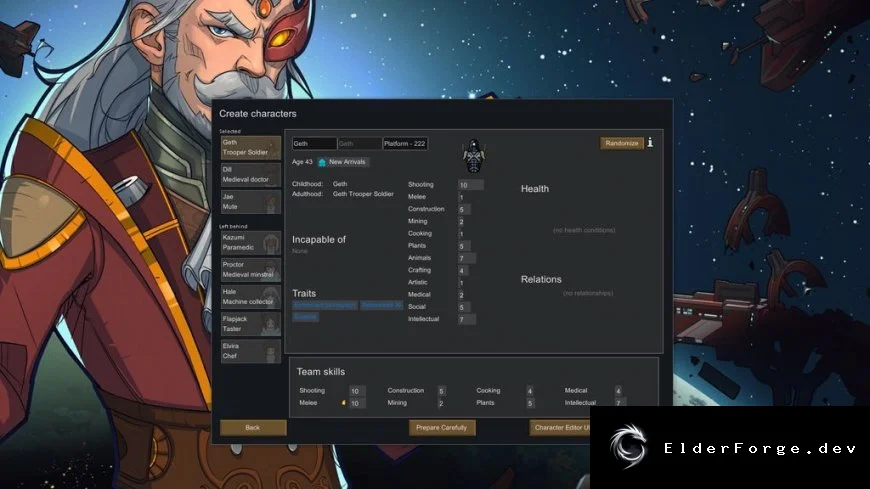Click the home icon next to New Arrivals
Screen dimensions: 870x489
point(322,162)
